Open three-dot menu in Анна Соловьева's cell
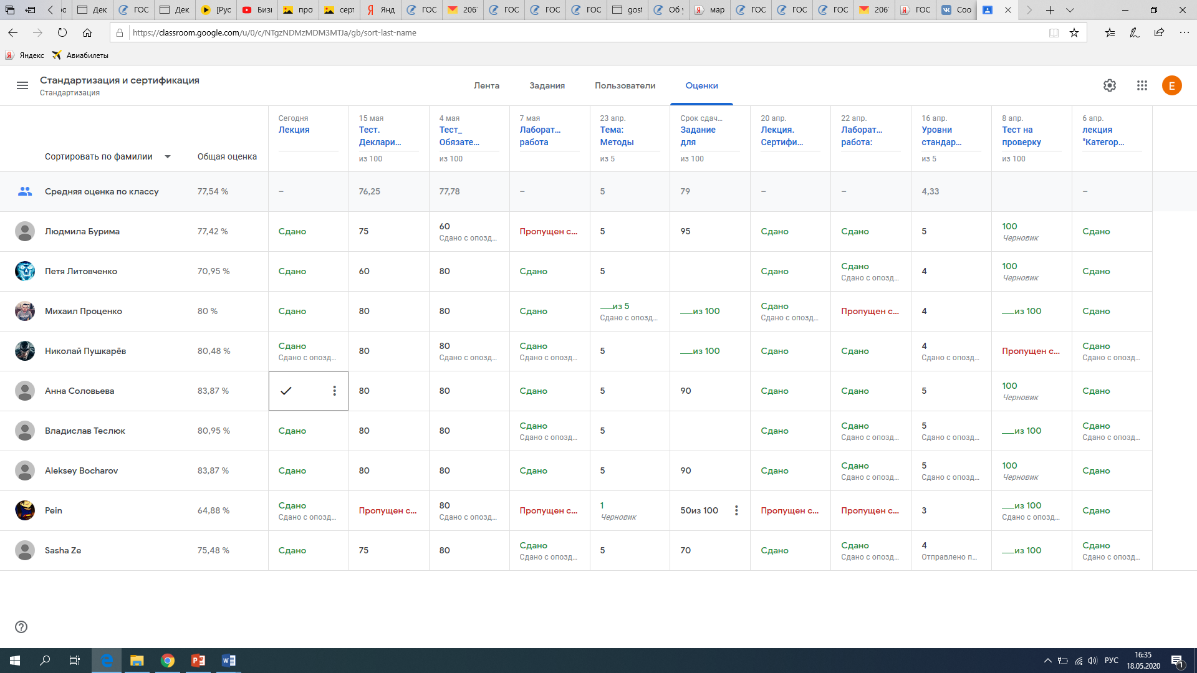This screenshot has width=1197, height=673. pyautogui.click(x=334, y=391)
